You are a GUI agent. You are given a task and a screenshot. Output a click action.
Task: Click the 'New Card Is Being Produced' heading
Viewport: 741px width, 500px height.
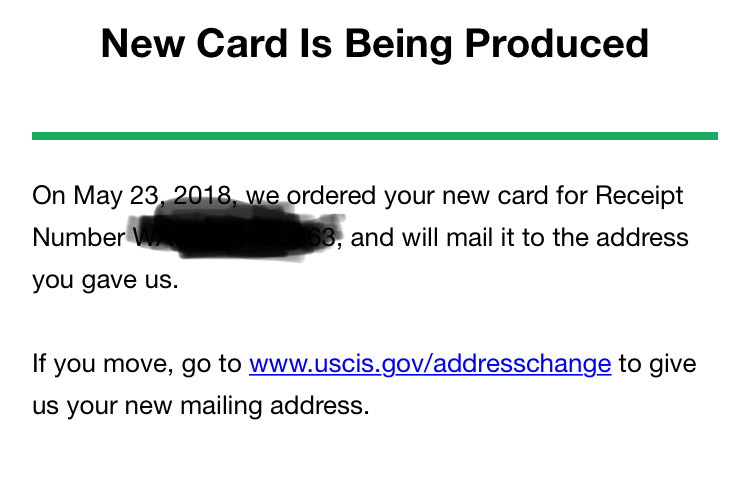374,44
